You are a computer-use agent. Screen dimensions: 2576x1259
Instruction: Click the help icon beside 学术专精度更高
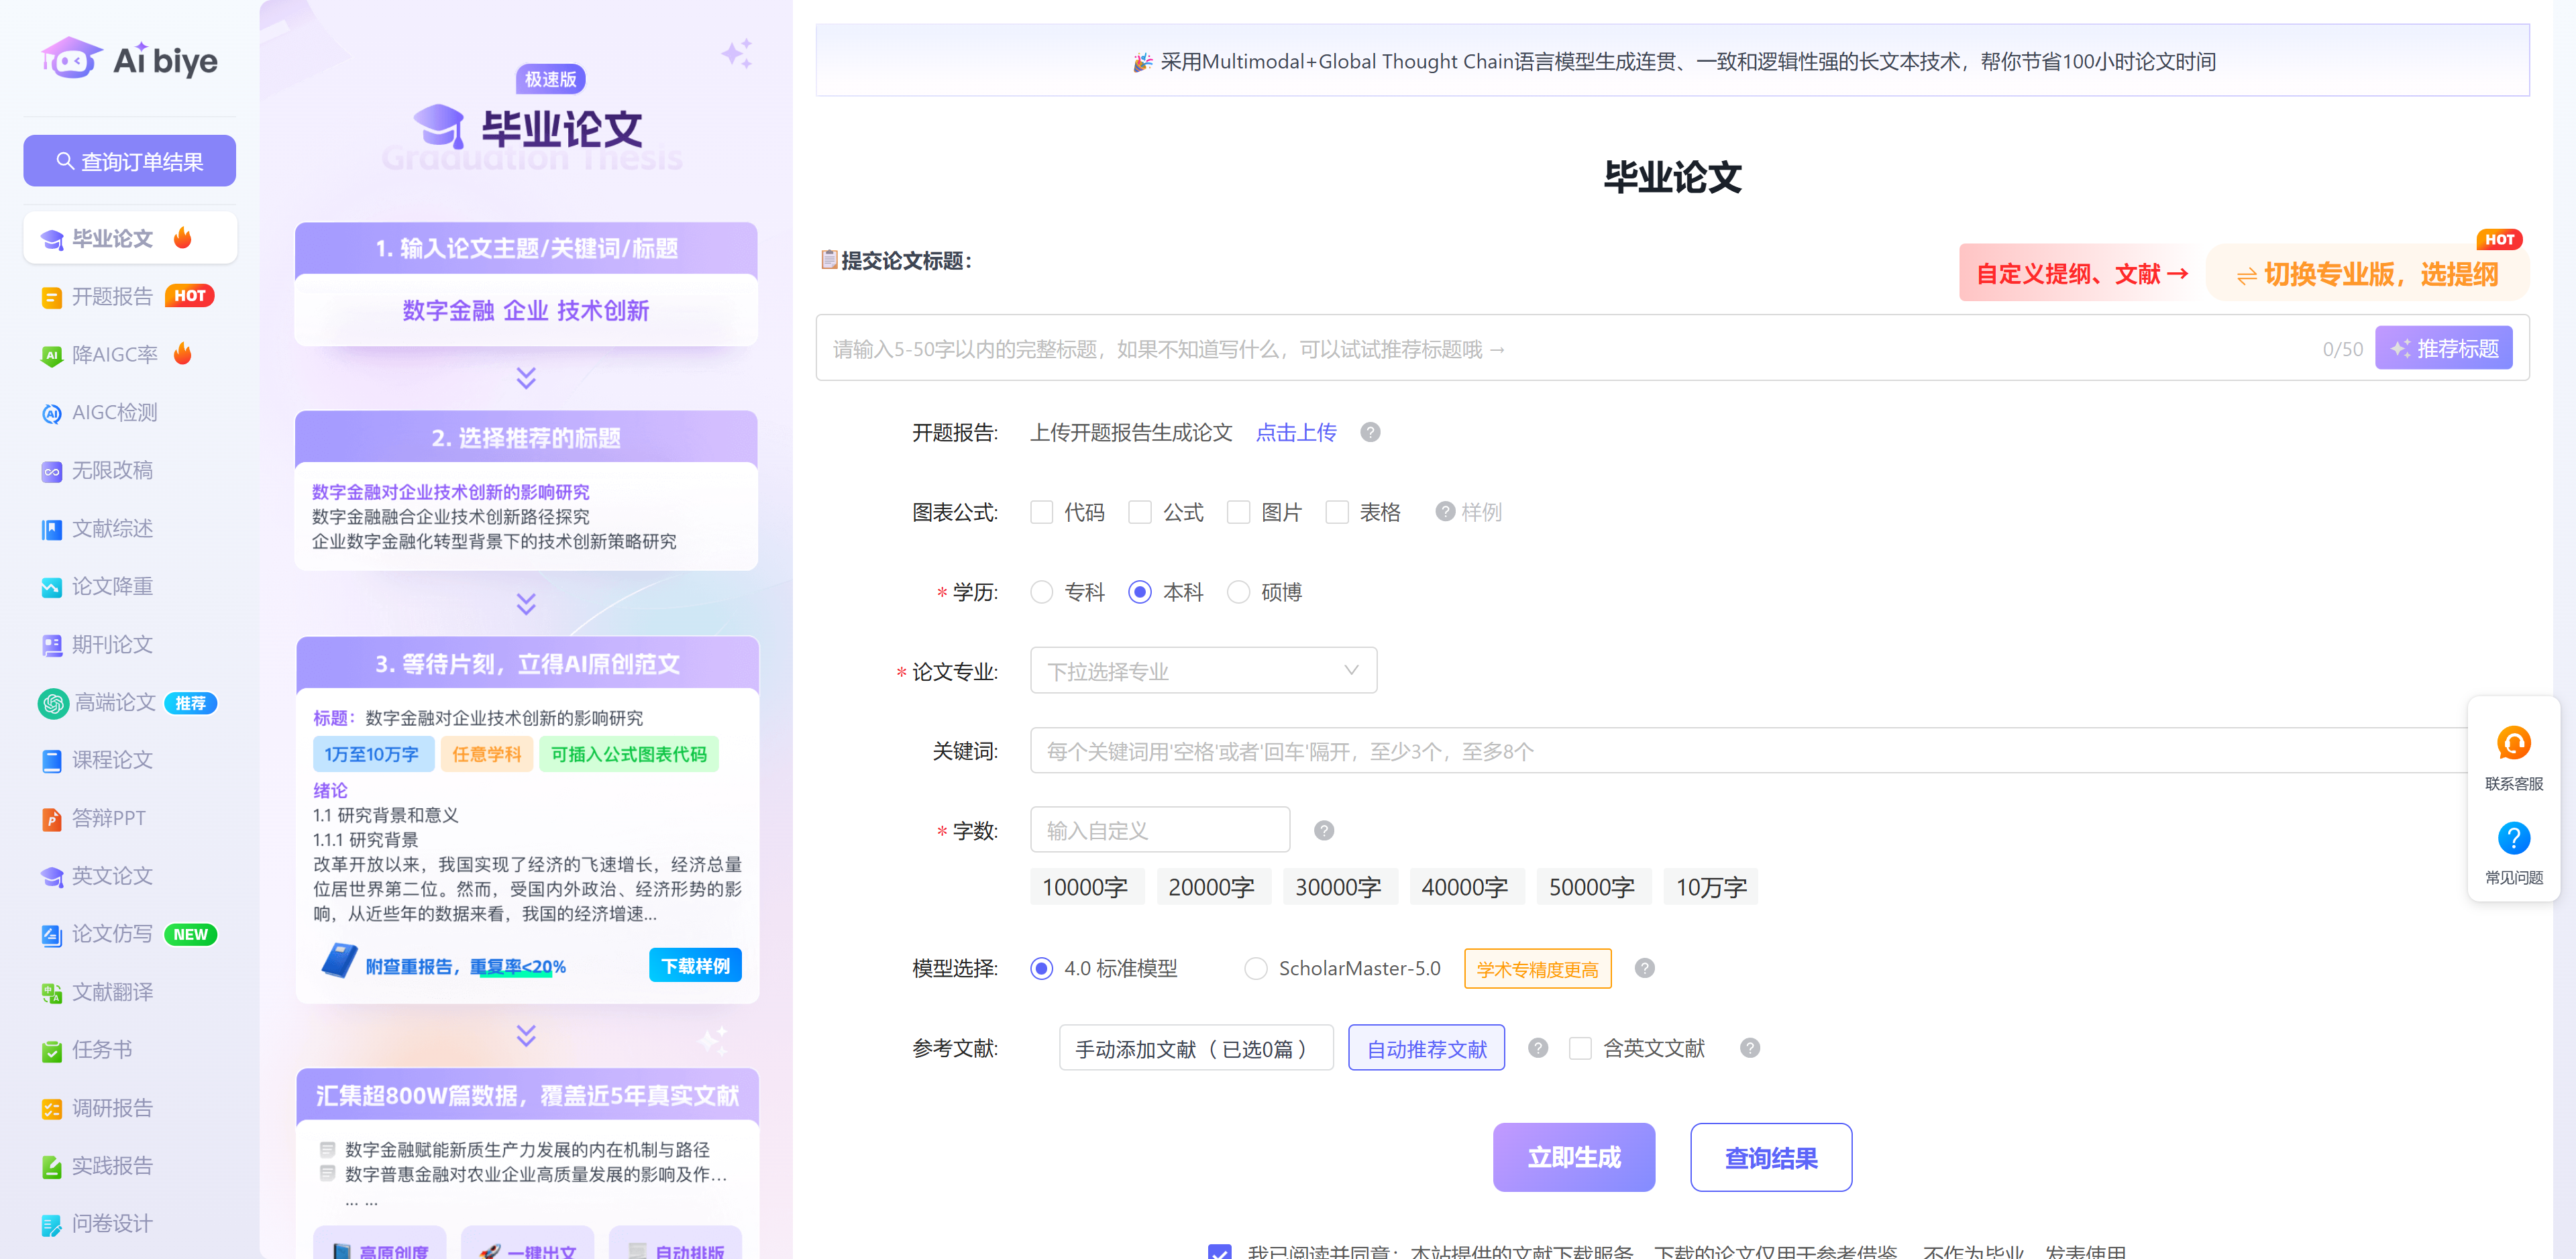(1644, 968)
